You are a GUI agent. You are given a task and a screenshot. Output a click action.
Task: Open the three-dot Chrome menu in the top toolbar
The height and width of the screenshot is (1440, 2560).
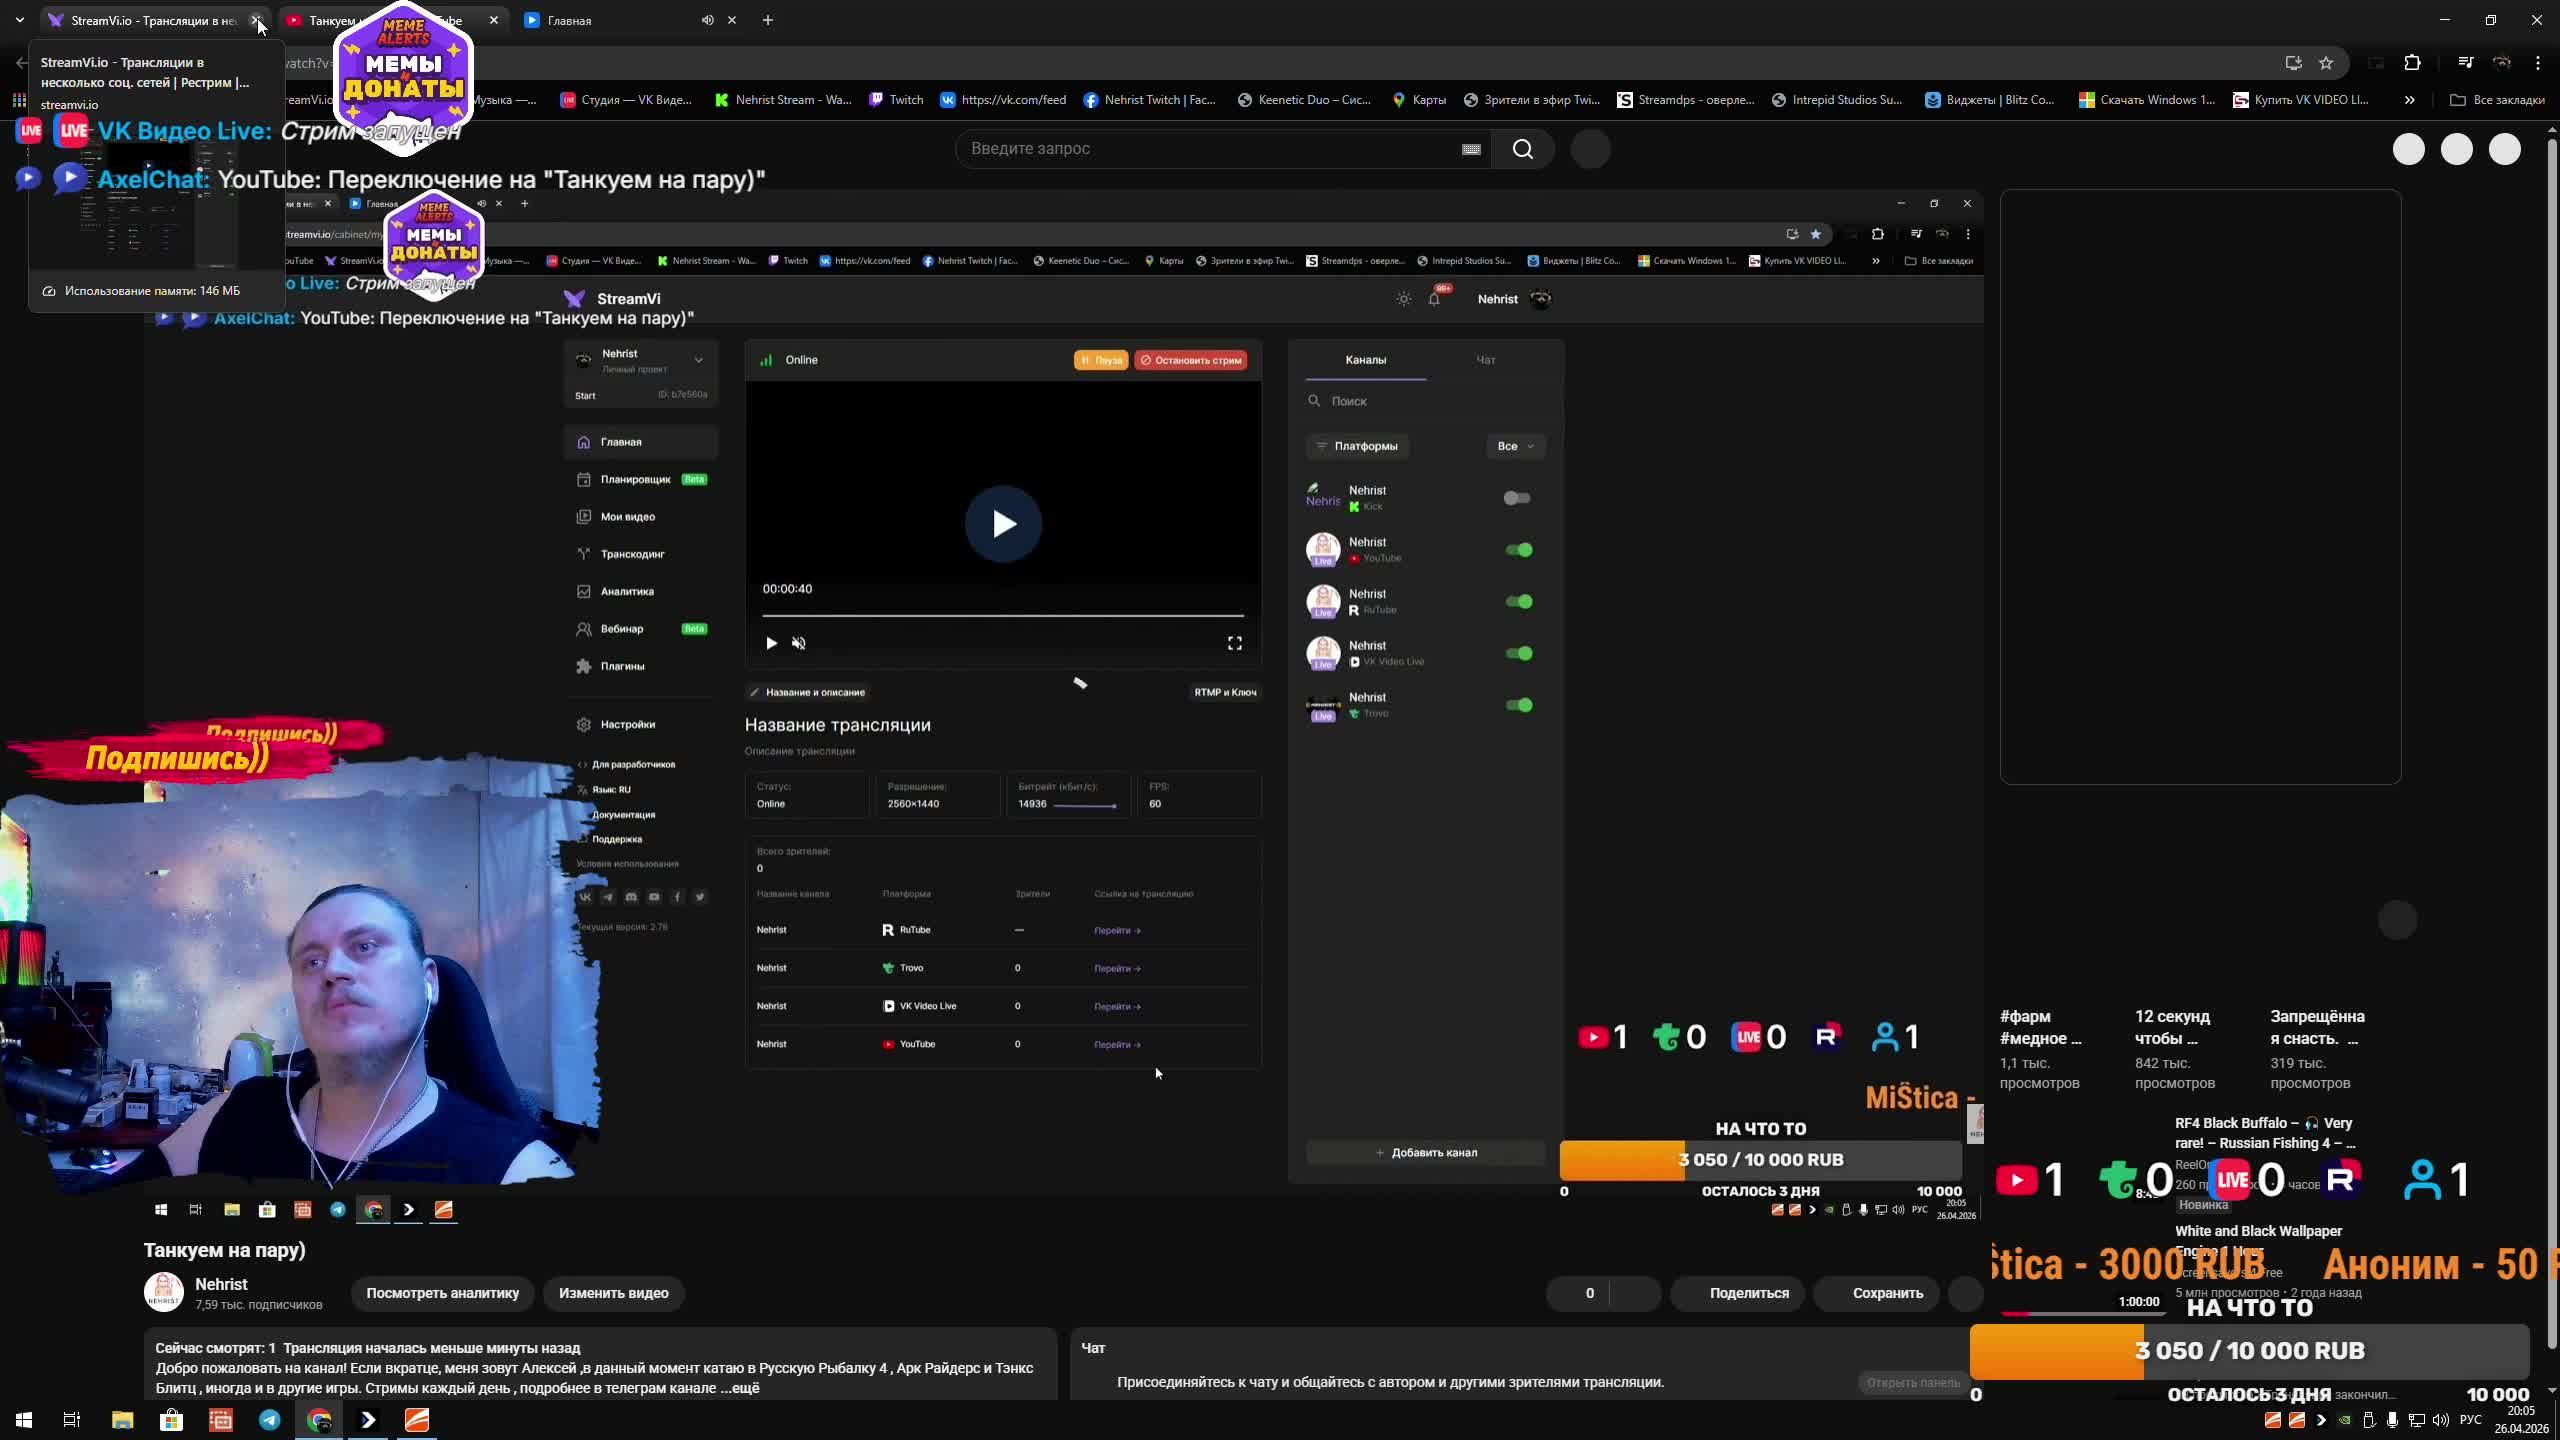(2538, 63)
